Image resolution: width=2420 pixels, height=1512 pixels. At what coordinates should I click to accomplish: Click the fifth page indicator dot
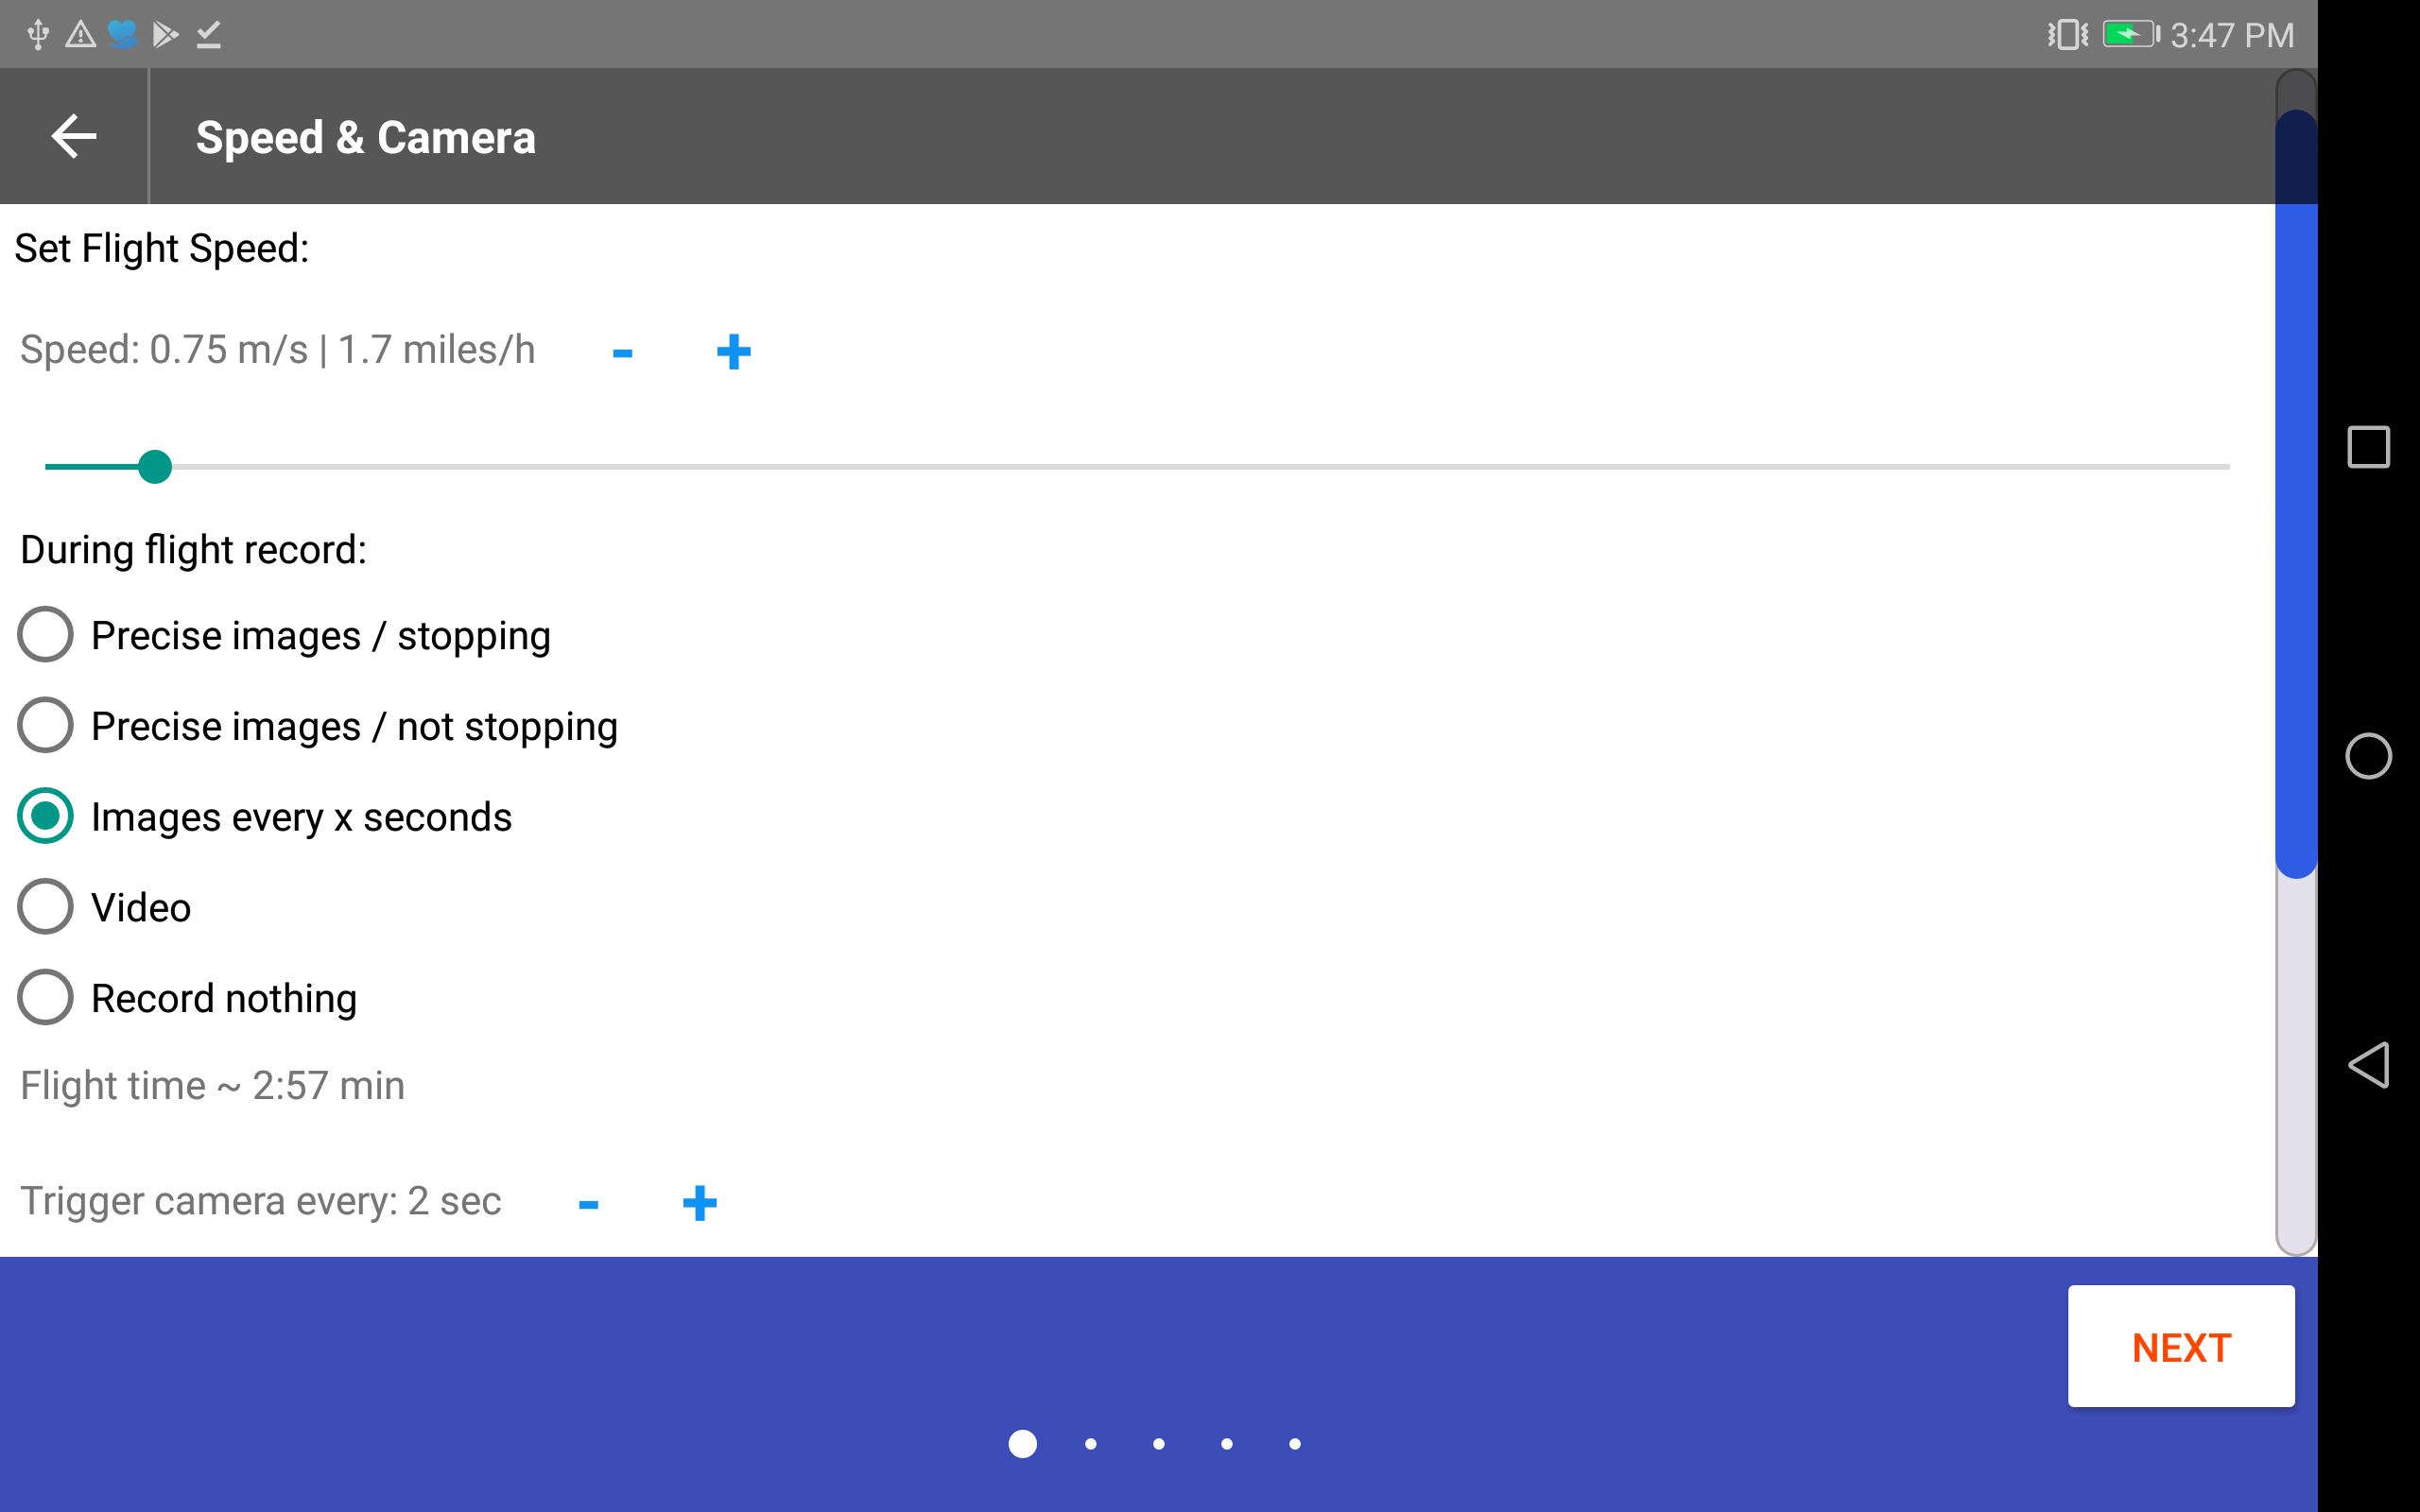coord(1295,1444)
